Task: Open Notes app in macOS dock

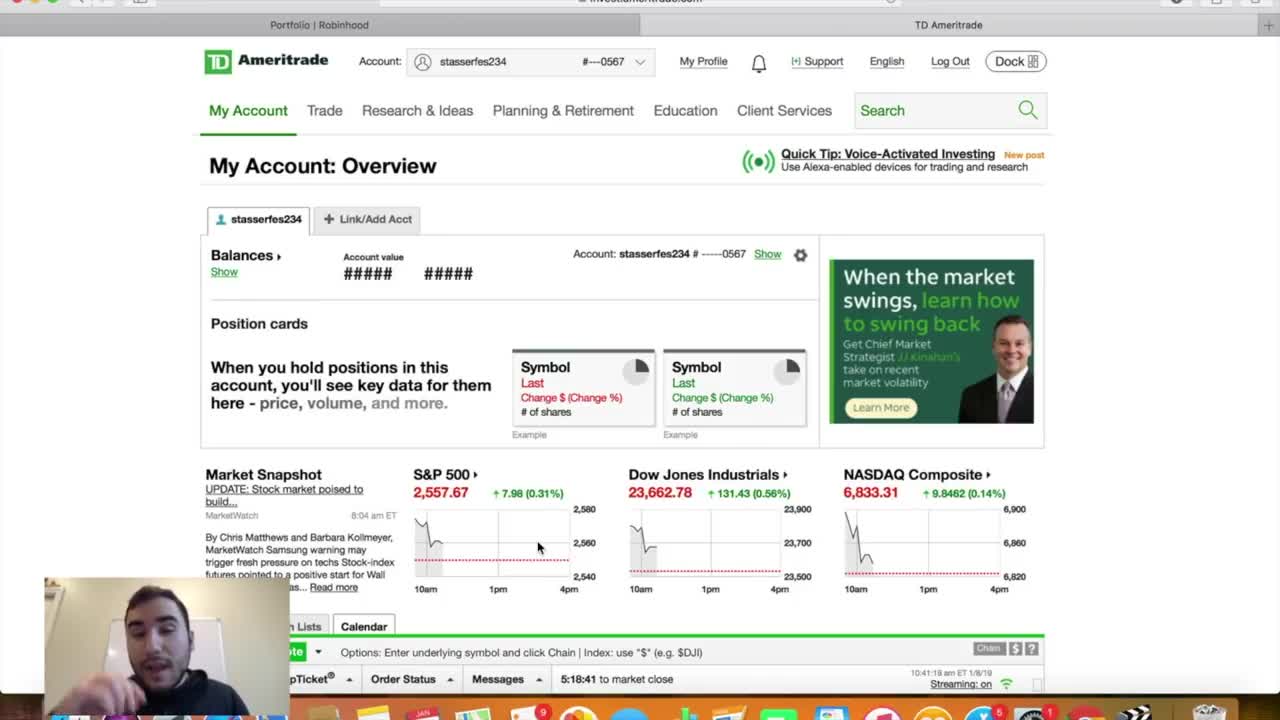Action: point(372,713)
